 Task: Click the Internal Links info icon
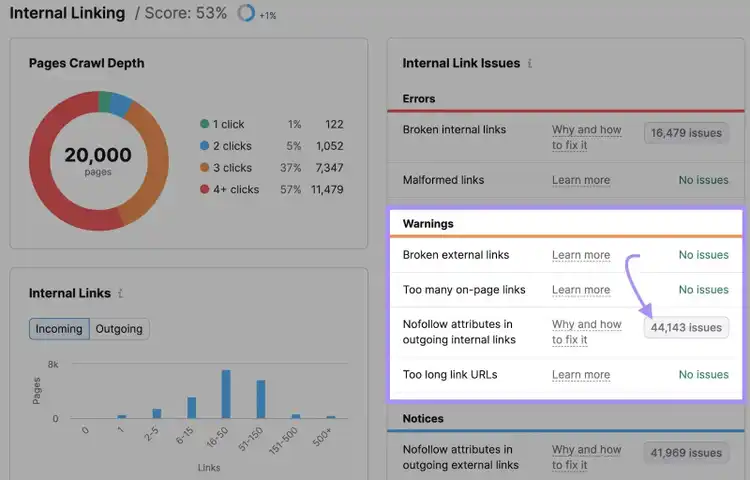121,293
